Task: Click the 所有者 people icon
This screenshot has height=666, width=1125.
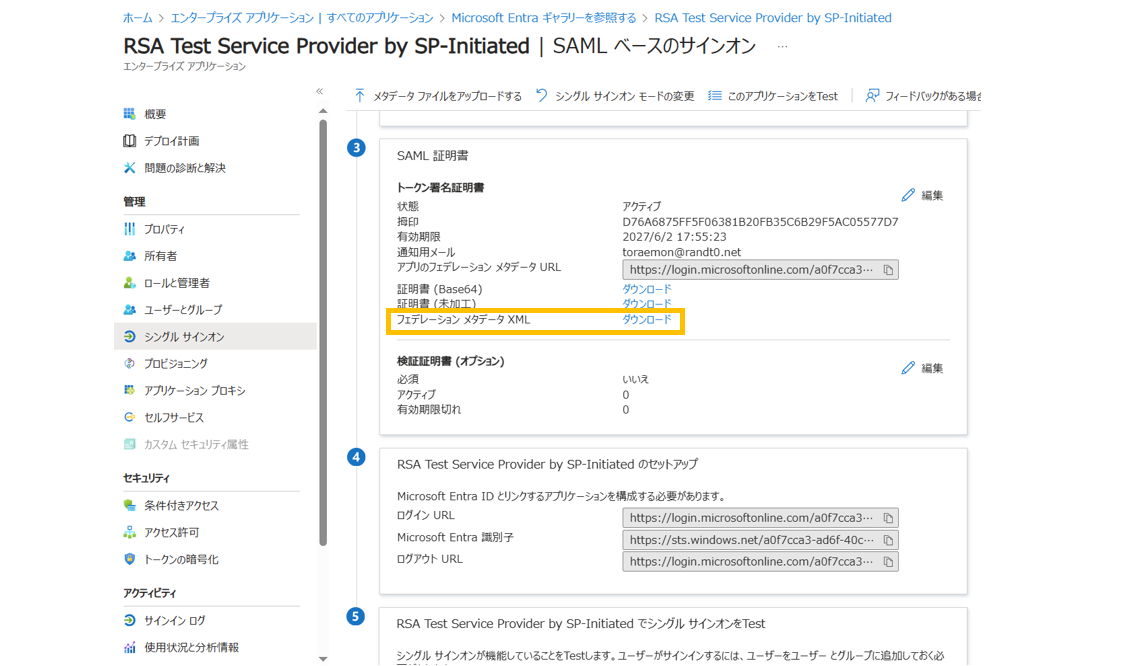Action: click(x=129, y=255)
